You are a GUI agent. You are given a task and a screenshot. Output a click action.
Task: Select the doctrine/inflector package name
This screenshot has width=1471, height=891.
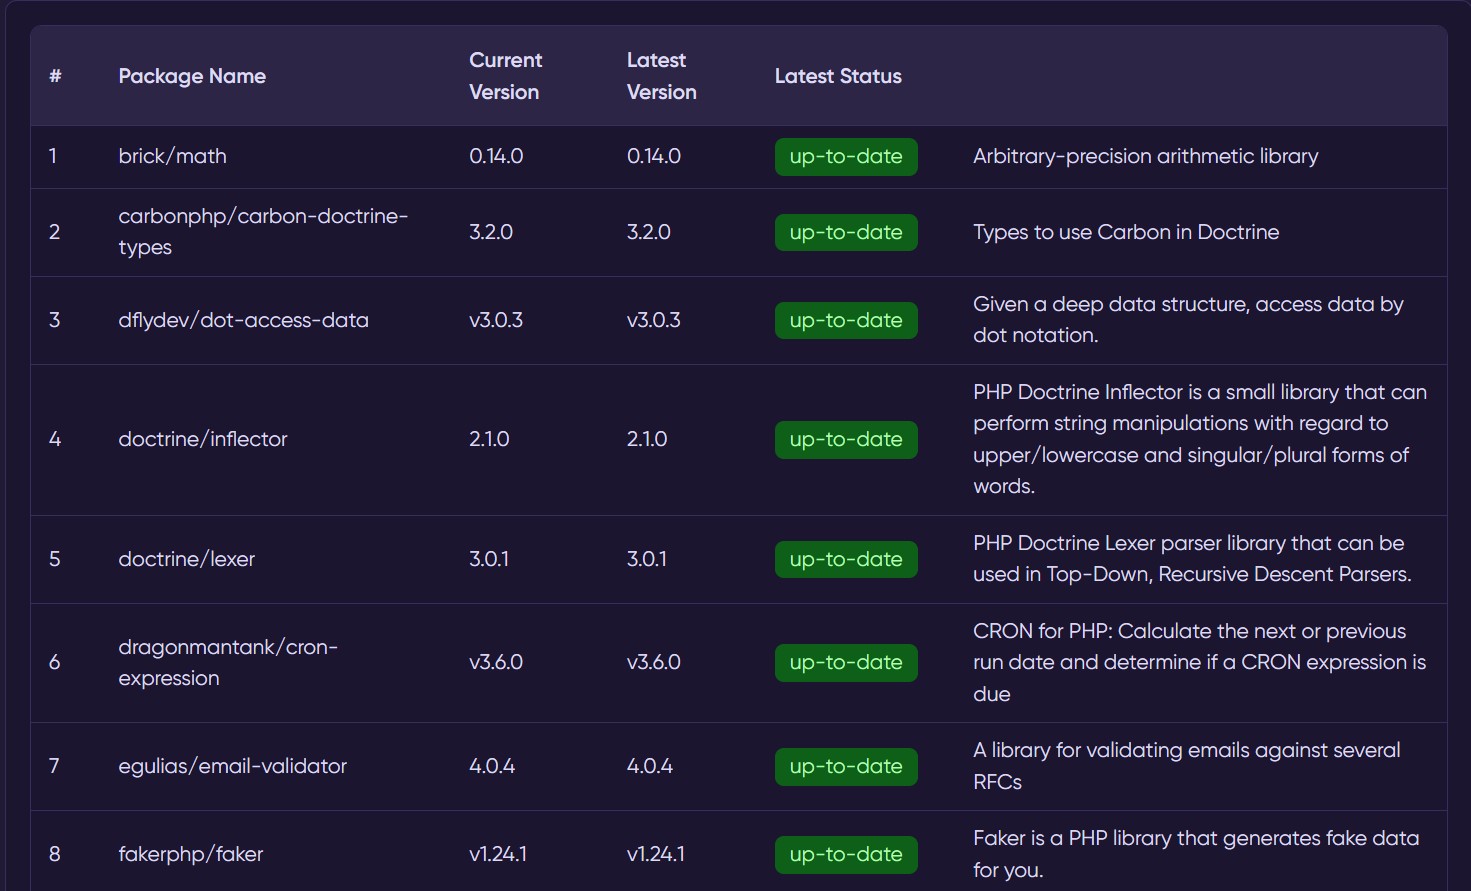pyautogui.click(x=202, y=440)
